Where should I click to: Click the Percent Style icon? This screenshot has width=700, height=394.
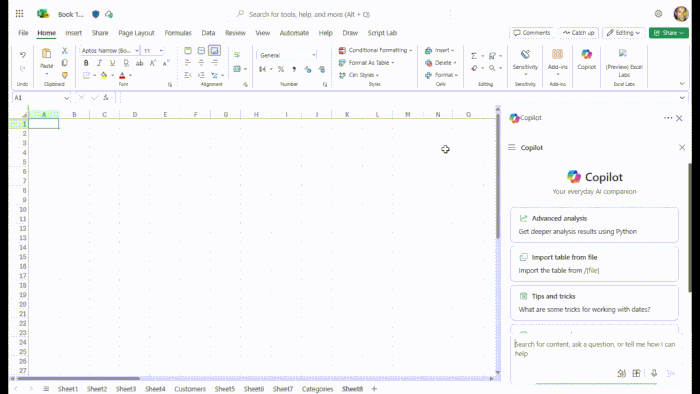coord(281,69)
